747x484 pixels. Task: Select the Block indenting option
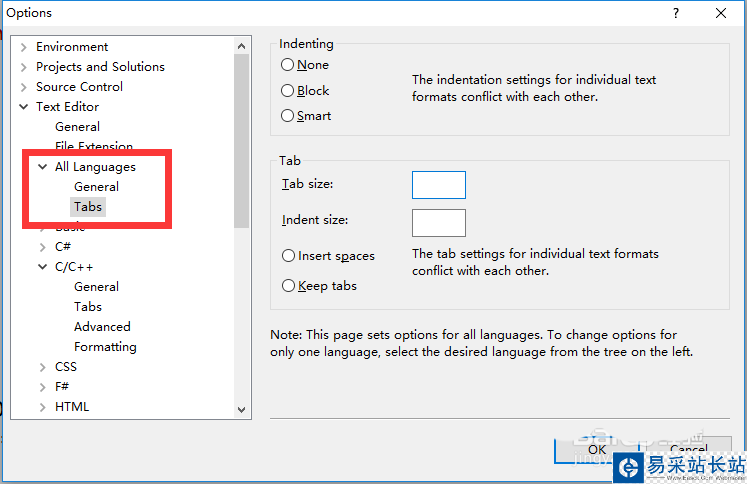(x=288, y=90)
